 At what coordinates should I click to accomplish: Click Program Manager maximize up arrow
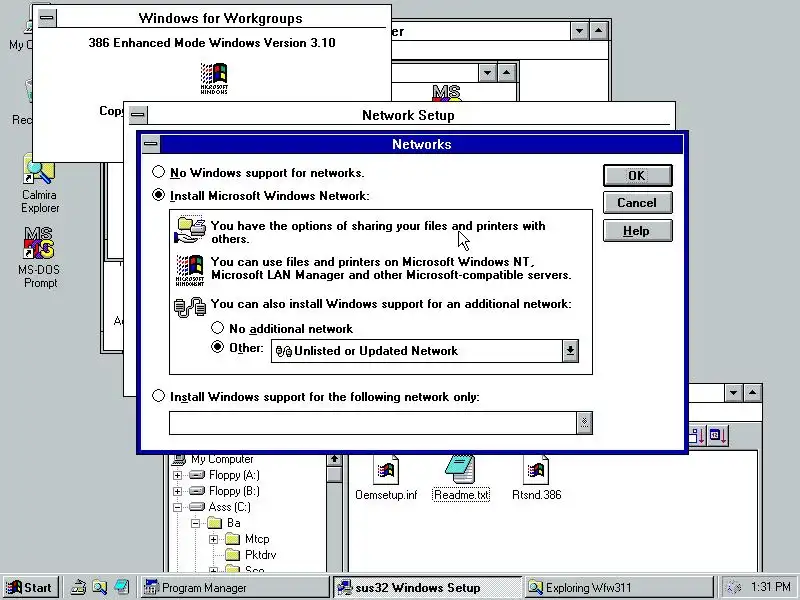click(599, 31)
